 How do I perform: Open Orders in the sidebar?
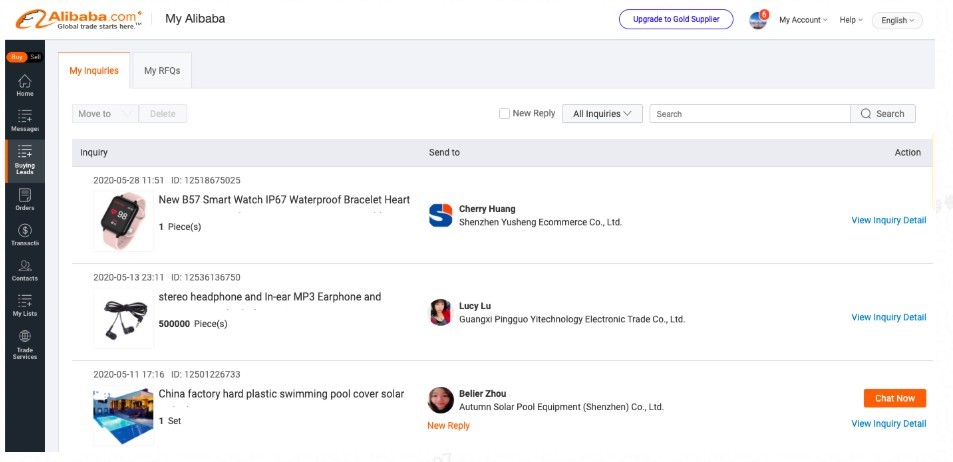point(25,200)
